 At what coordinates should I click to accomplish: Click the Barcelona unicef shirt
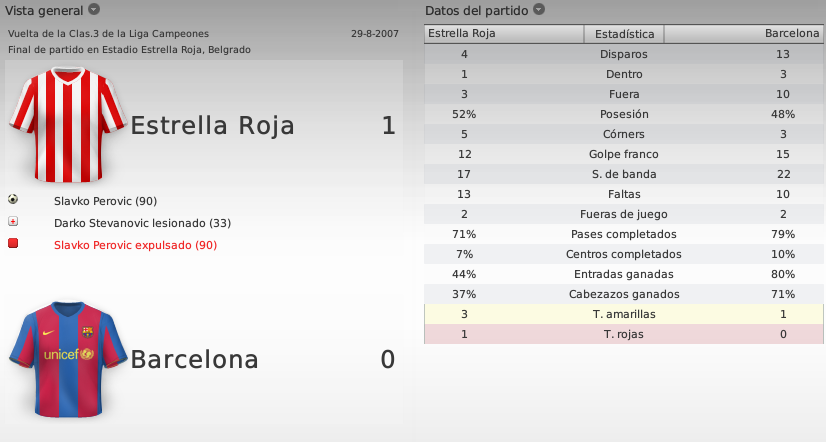tap(68, 359)
